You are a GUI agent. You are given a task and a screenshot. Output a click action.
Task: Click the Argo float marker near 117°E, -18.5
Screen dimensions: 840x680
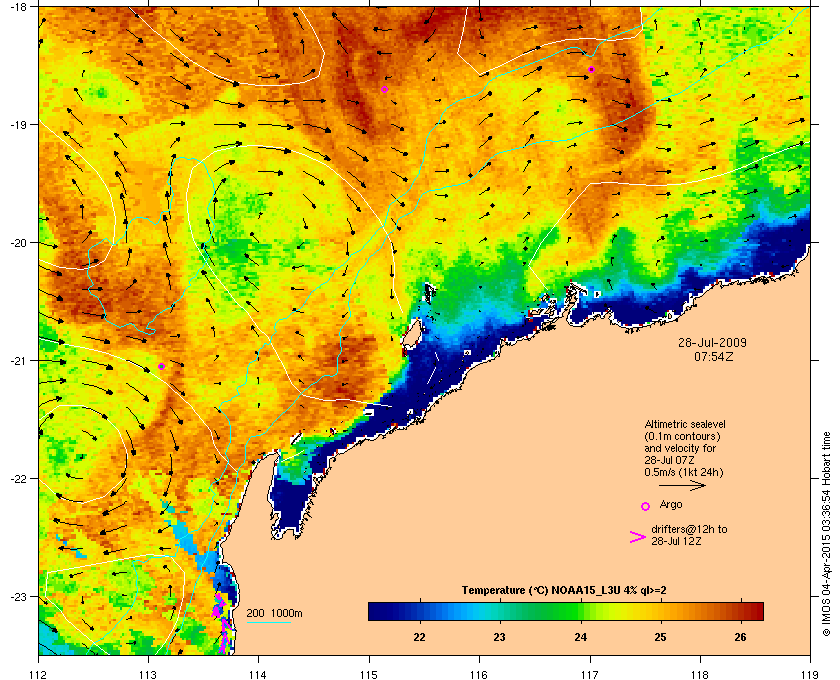coord(591,69)
